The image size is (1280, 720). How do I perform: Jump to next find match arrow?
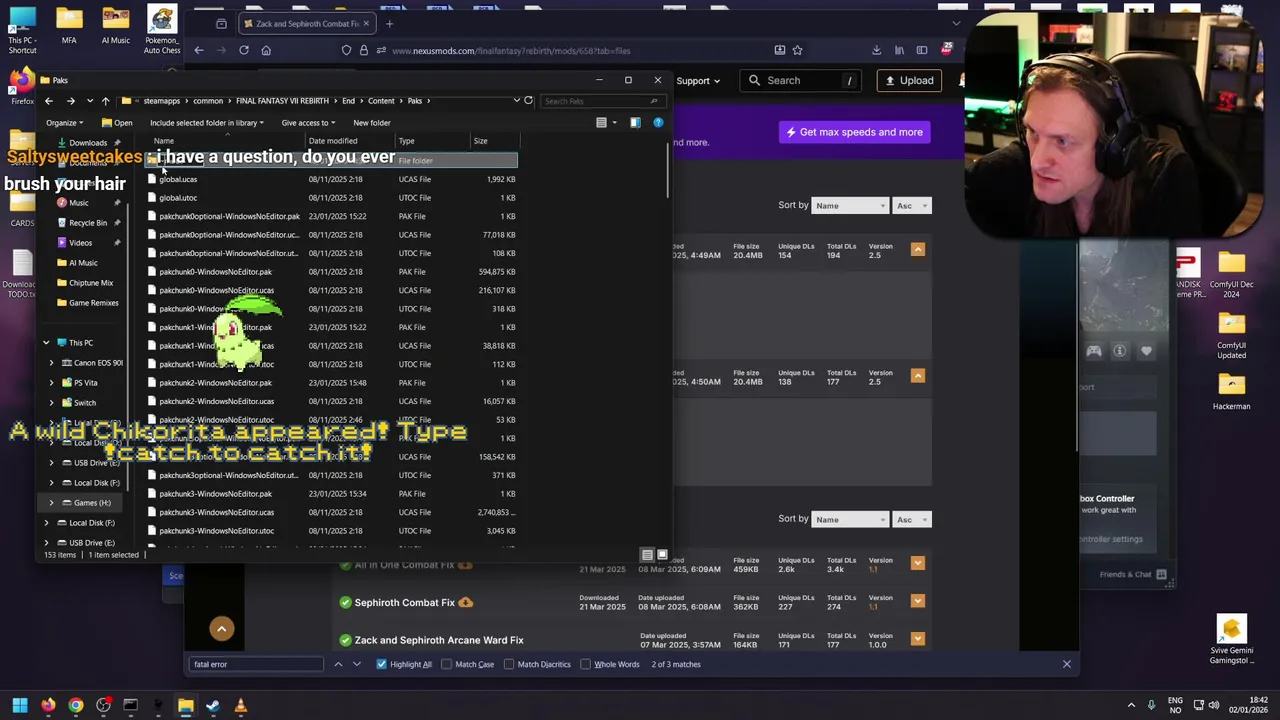[x=356, y=664]
